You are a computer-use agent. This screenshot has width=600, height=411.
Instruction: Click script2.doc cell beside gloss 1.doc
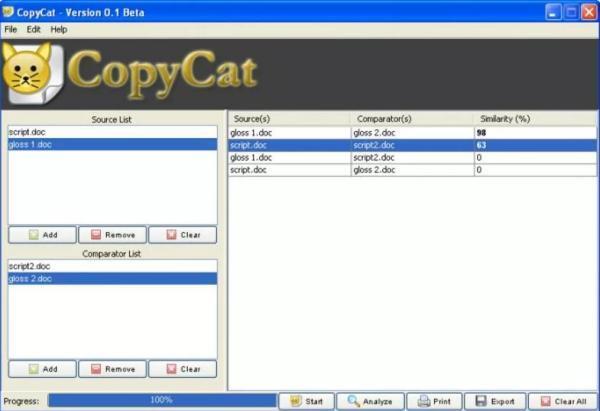pos(412,157)
